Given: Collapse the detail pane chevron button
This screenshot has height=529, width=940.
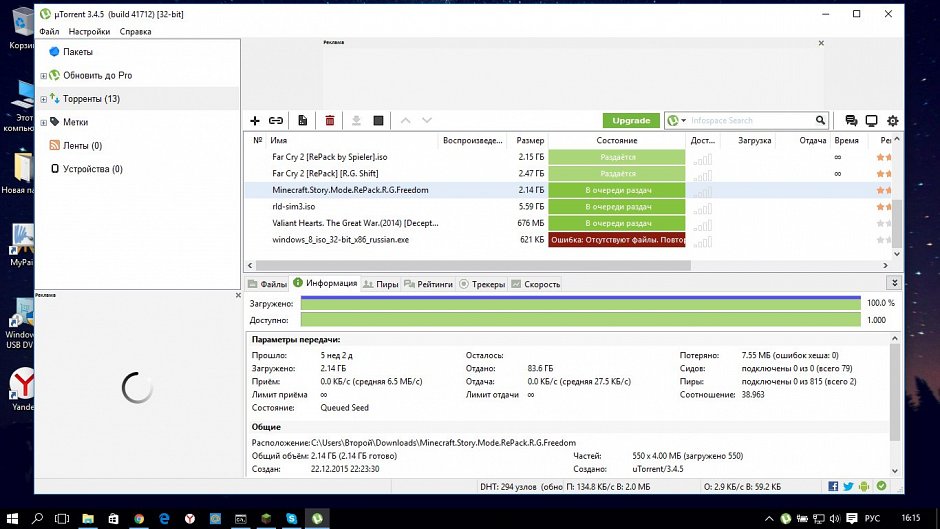Looking at the screenshot, I should pyautogui.click(x=894, y=282).
